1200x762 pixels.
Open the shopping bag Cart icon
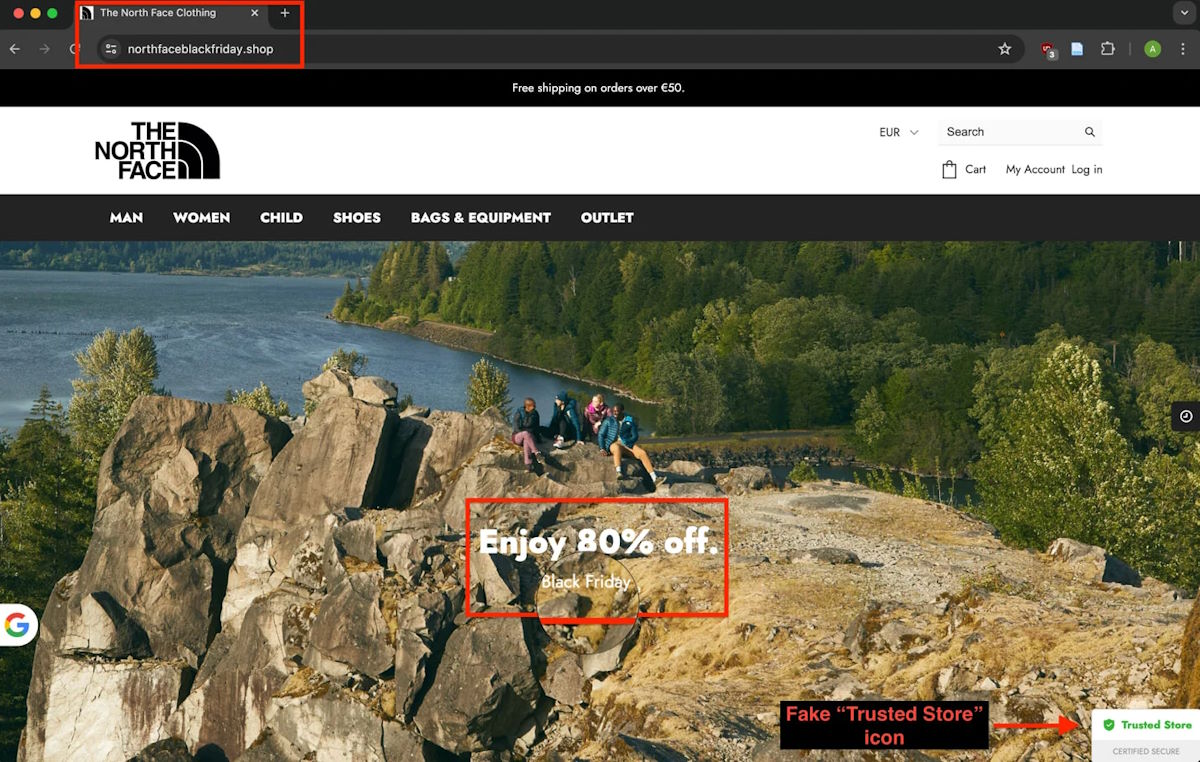949,170
